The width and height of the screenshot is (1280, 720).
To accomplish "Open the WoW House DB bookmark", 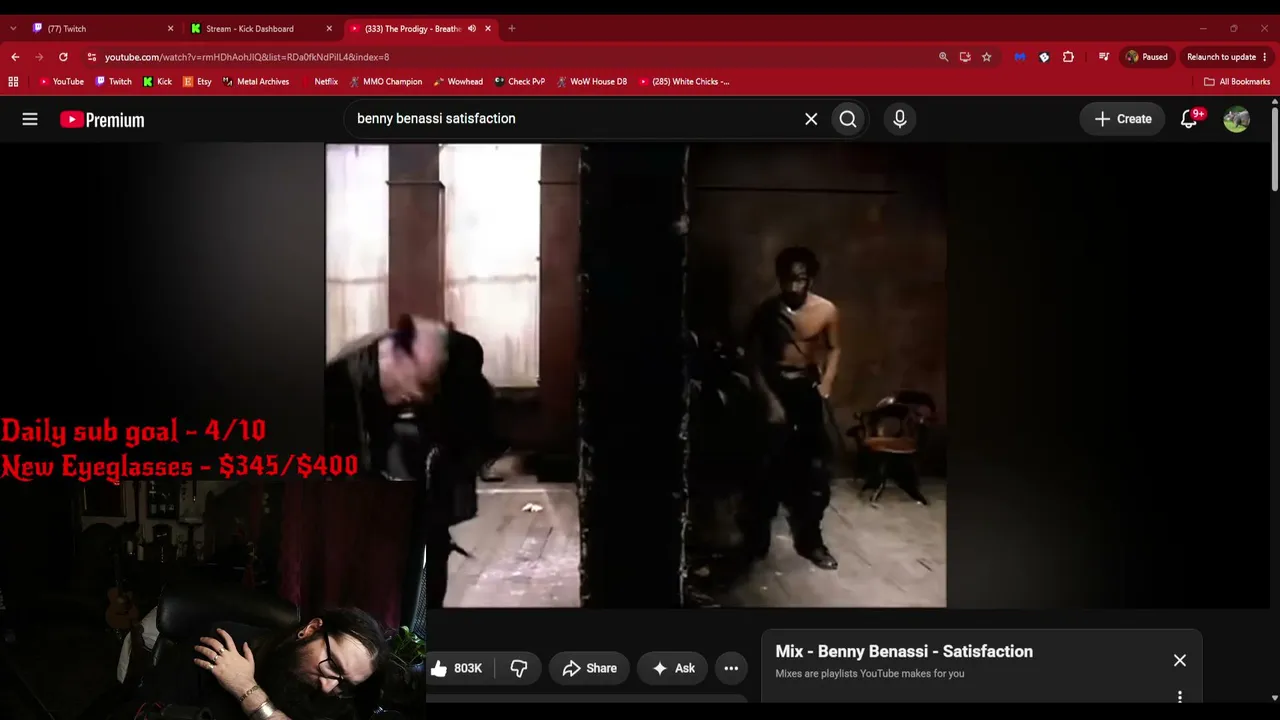I will [591, 82].
